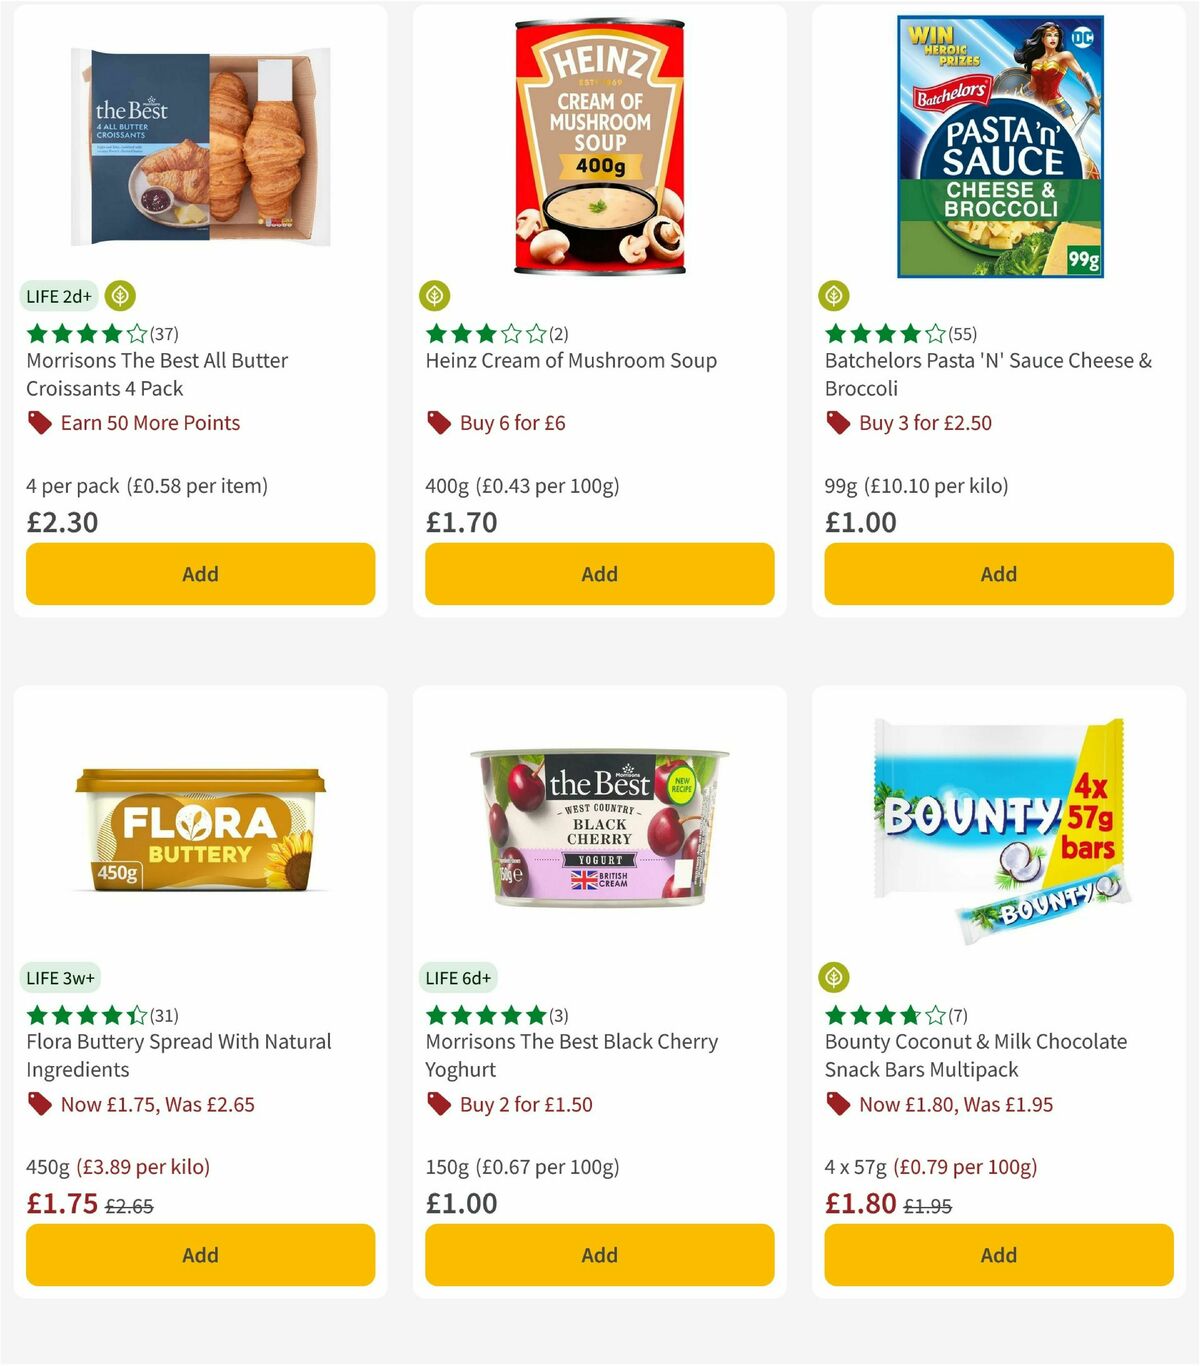This screenshot has width=1200, height=1366.
Task: Click the offer tag icon next to Buy 6 for £6
Action: 438,423
